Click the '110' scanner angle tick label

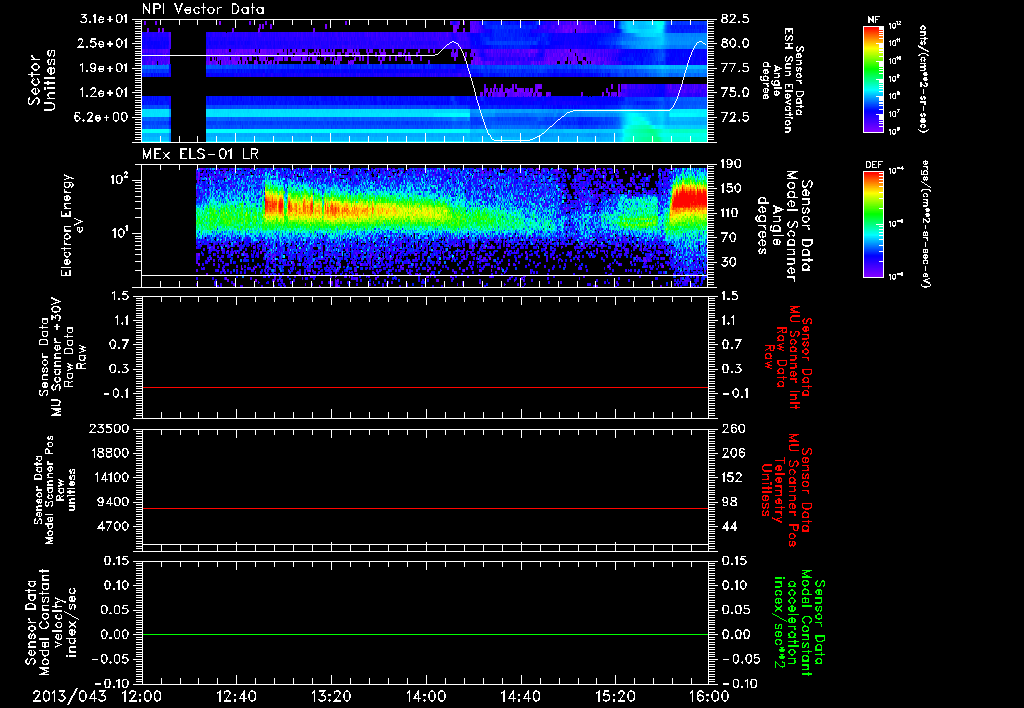[x=731, y=213]
